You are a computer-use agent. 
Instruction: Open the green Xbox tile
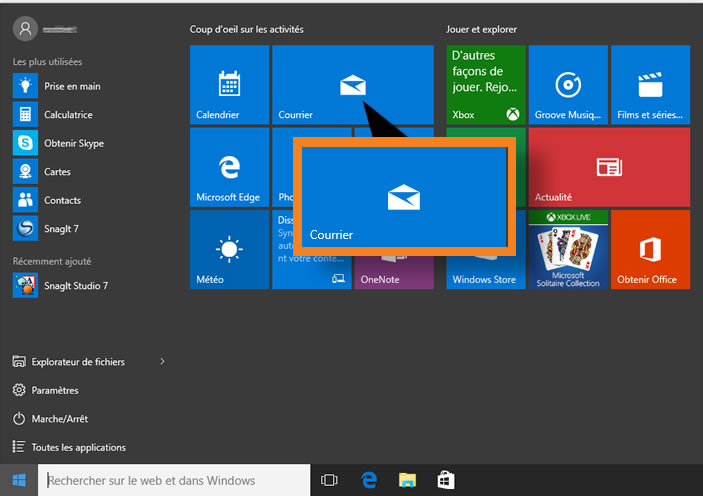tap(486, 85)
